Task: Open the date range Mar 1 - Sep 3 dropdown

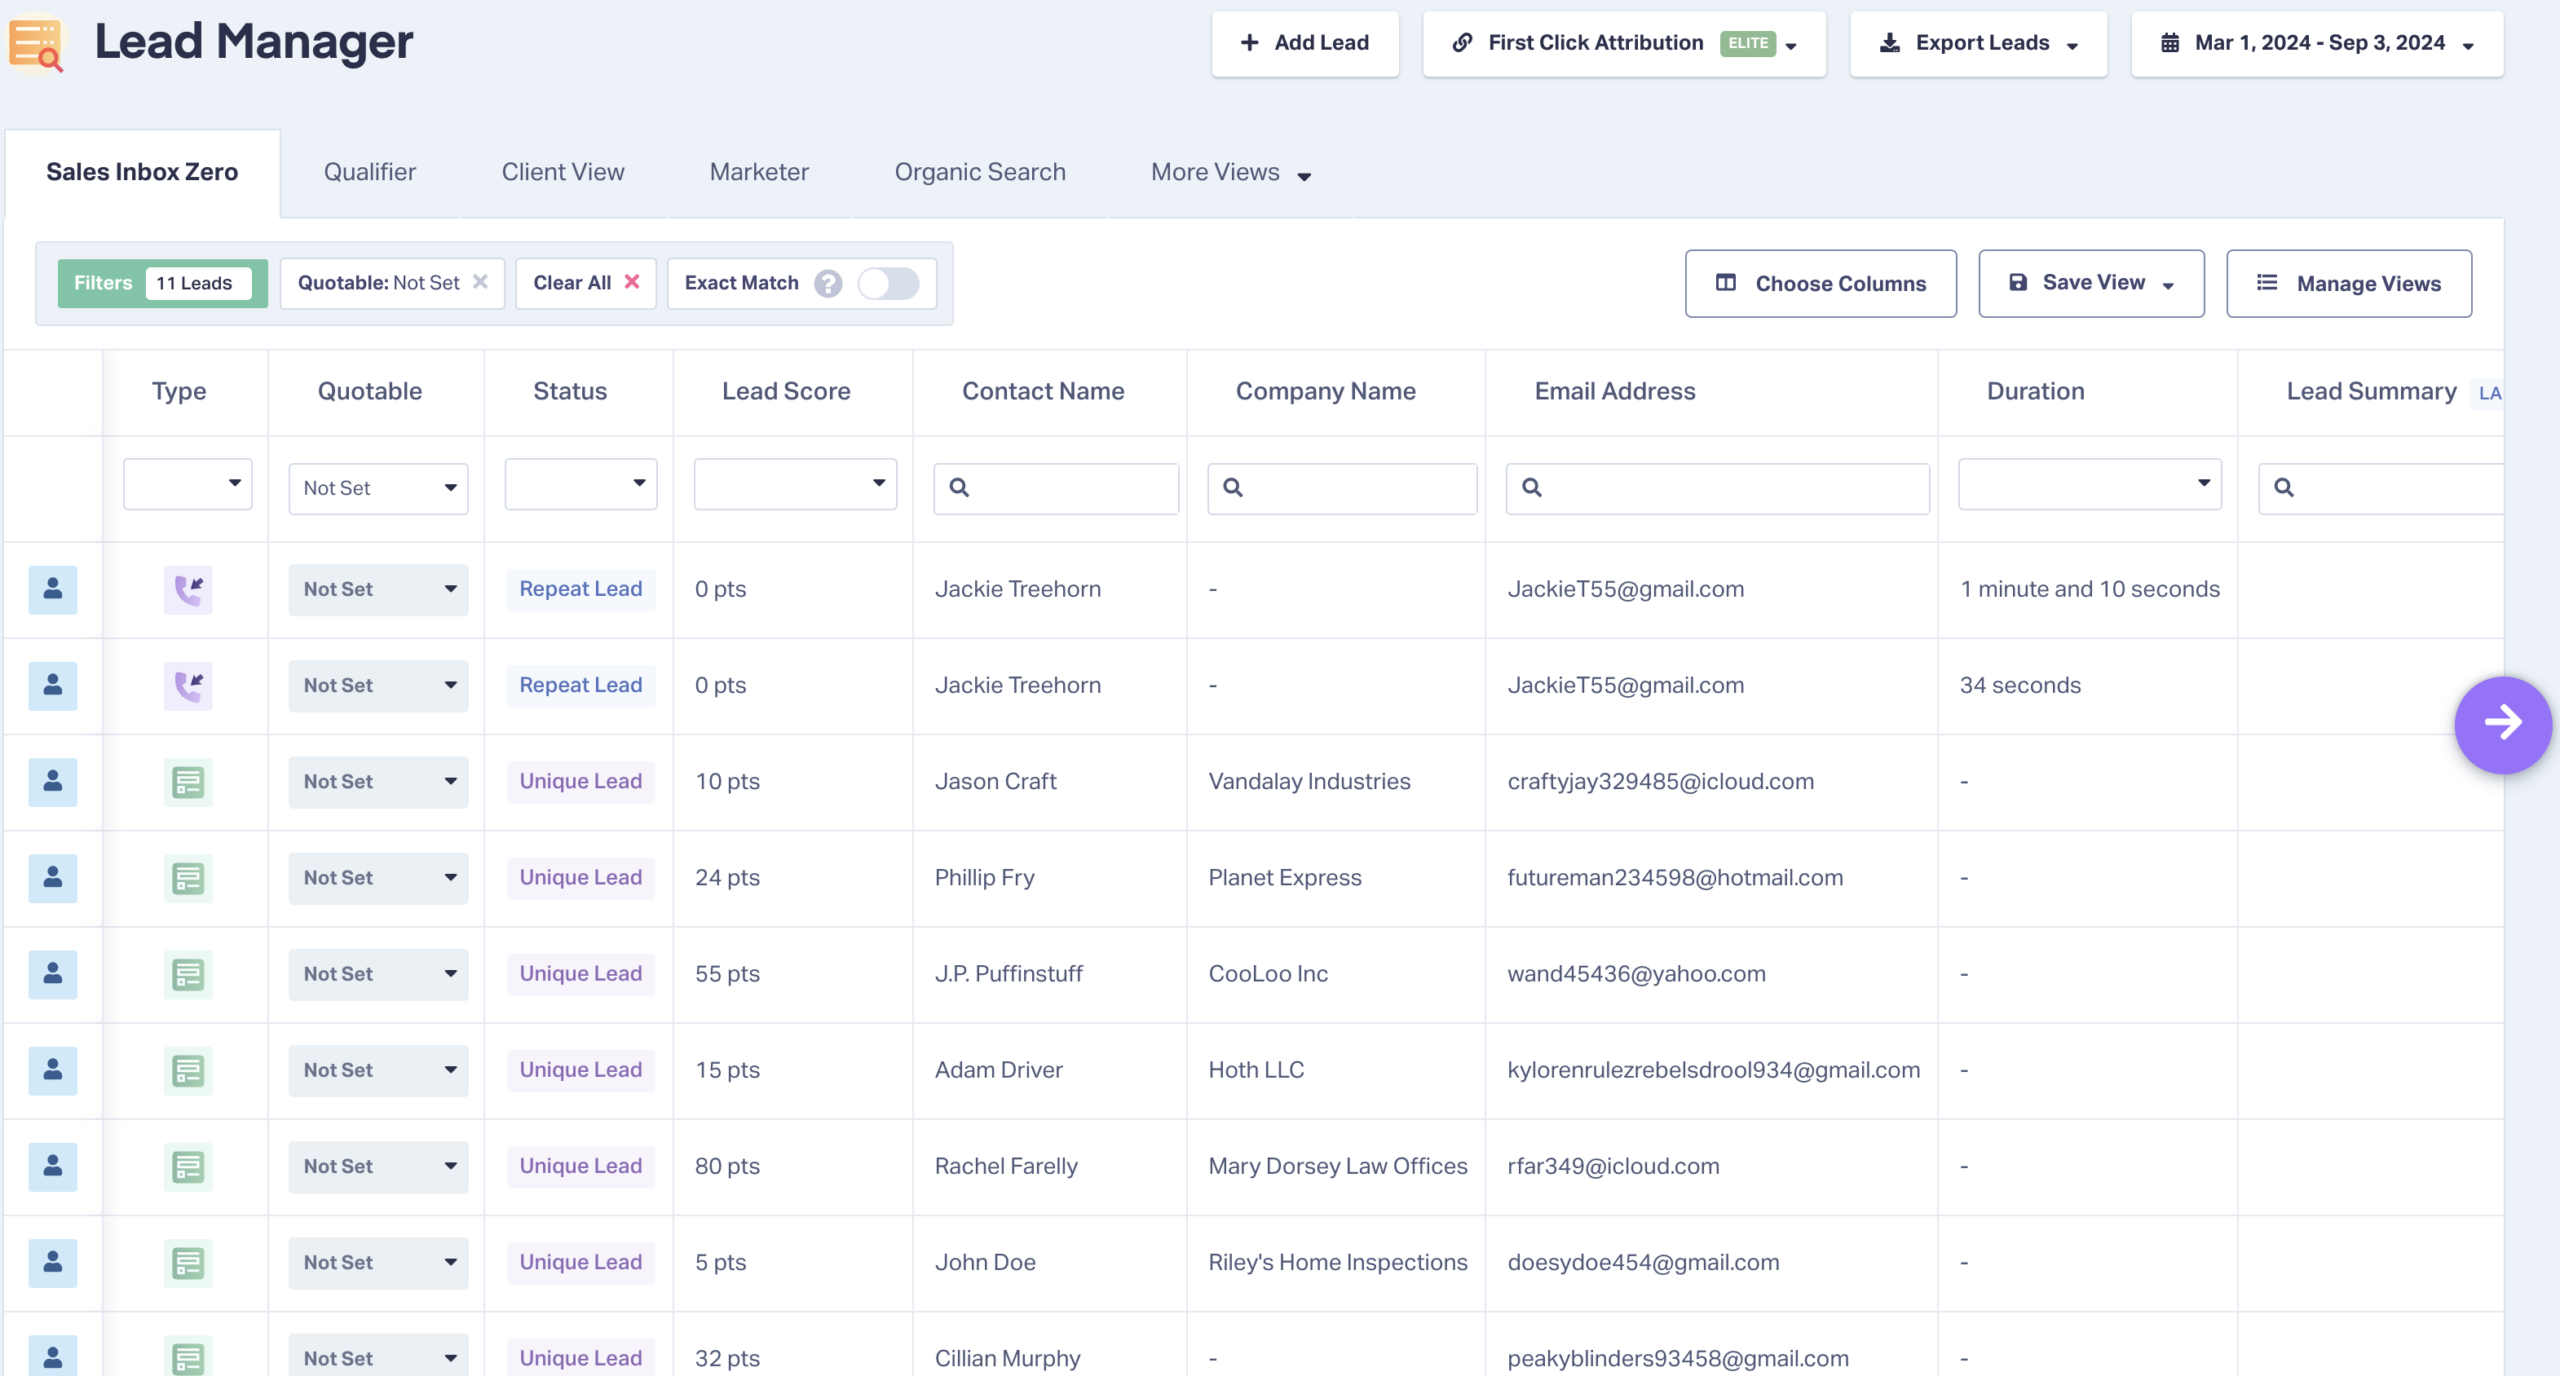Action: (2317, 43)
